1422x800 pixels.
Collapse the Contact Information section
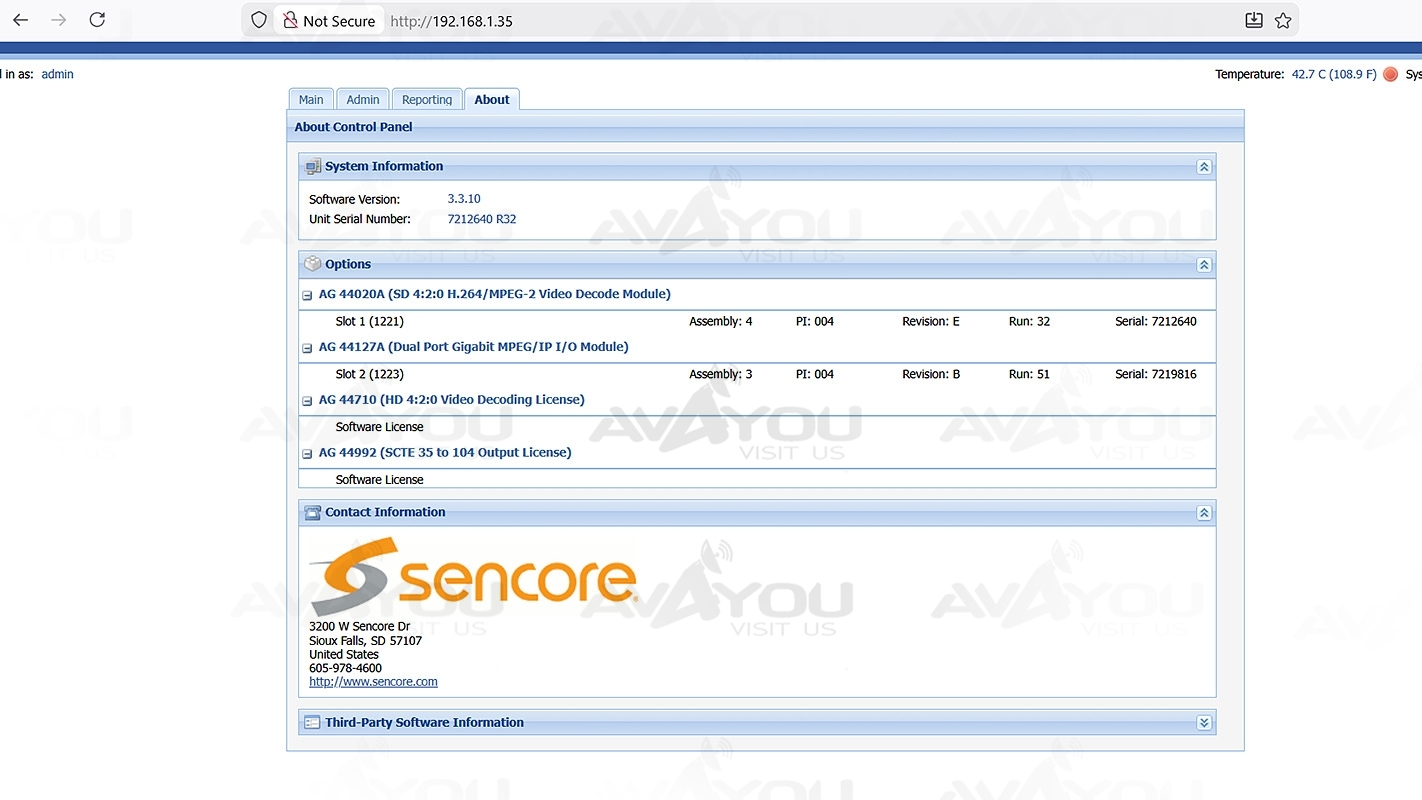tap(1204, 513)
